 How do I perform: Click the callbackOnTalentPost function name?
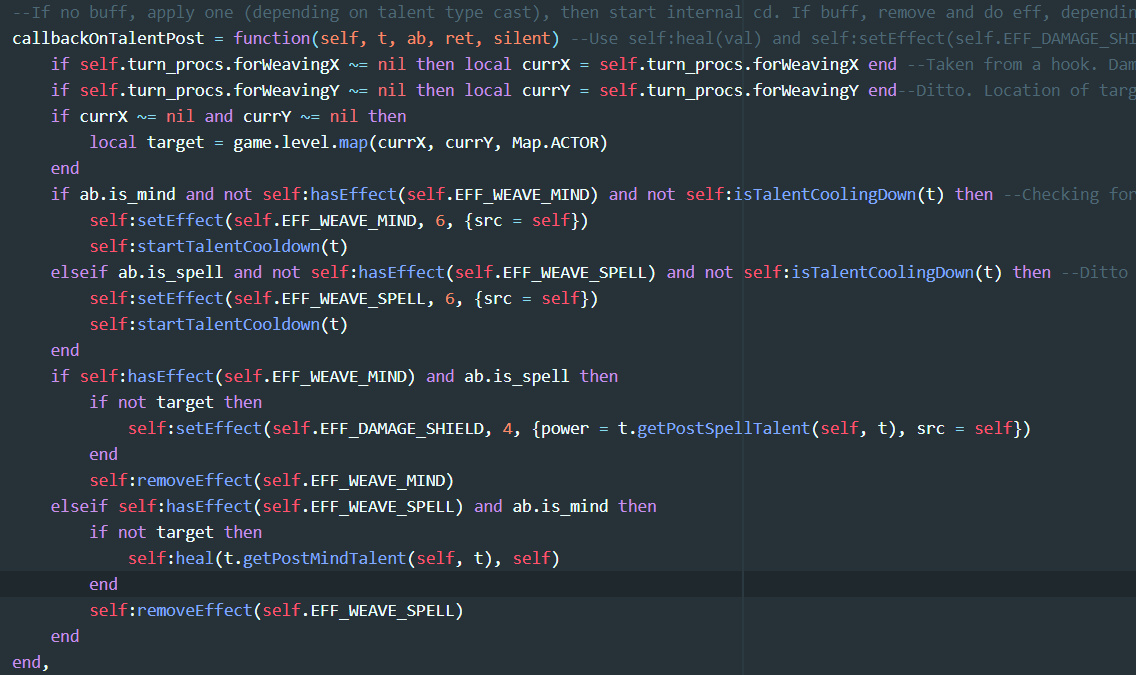tap(109, 38)
